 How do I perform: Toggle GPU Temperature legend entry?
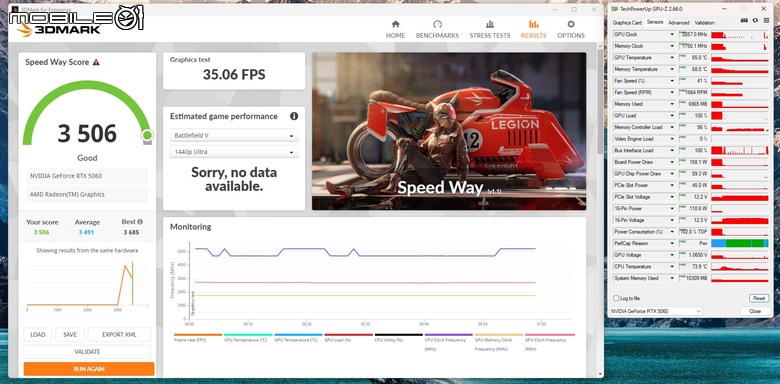298,338
